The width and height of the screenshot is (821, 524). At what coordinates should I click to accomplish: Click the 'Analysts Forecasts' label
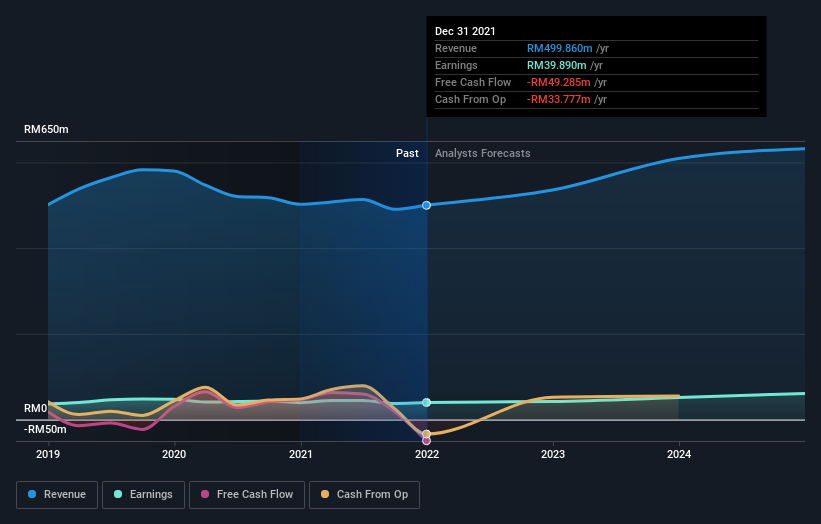[483, 153]
